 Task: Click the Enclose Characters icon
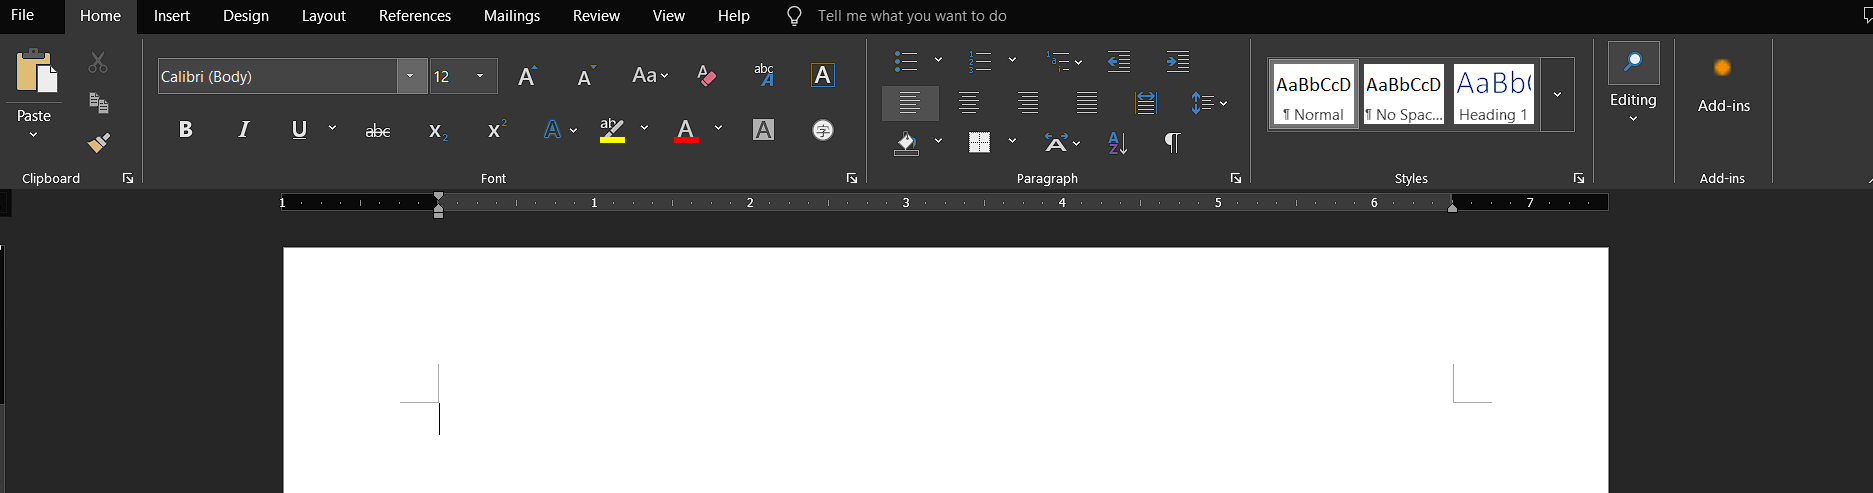pos(823,130)
